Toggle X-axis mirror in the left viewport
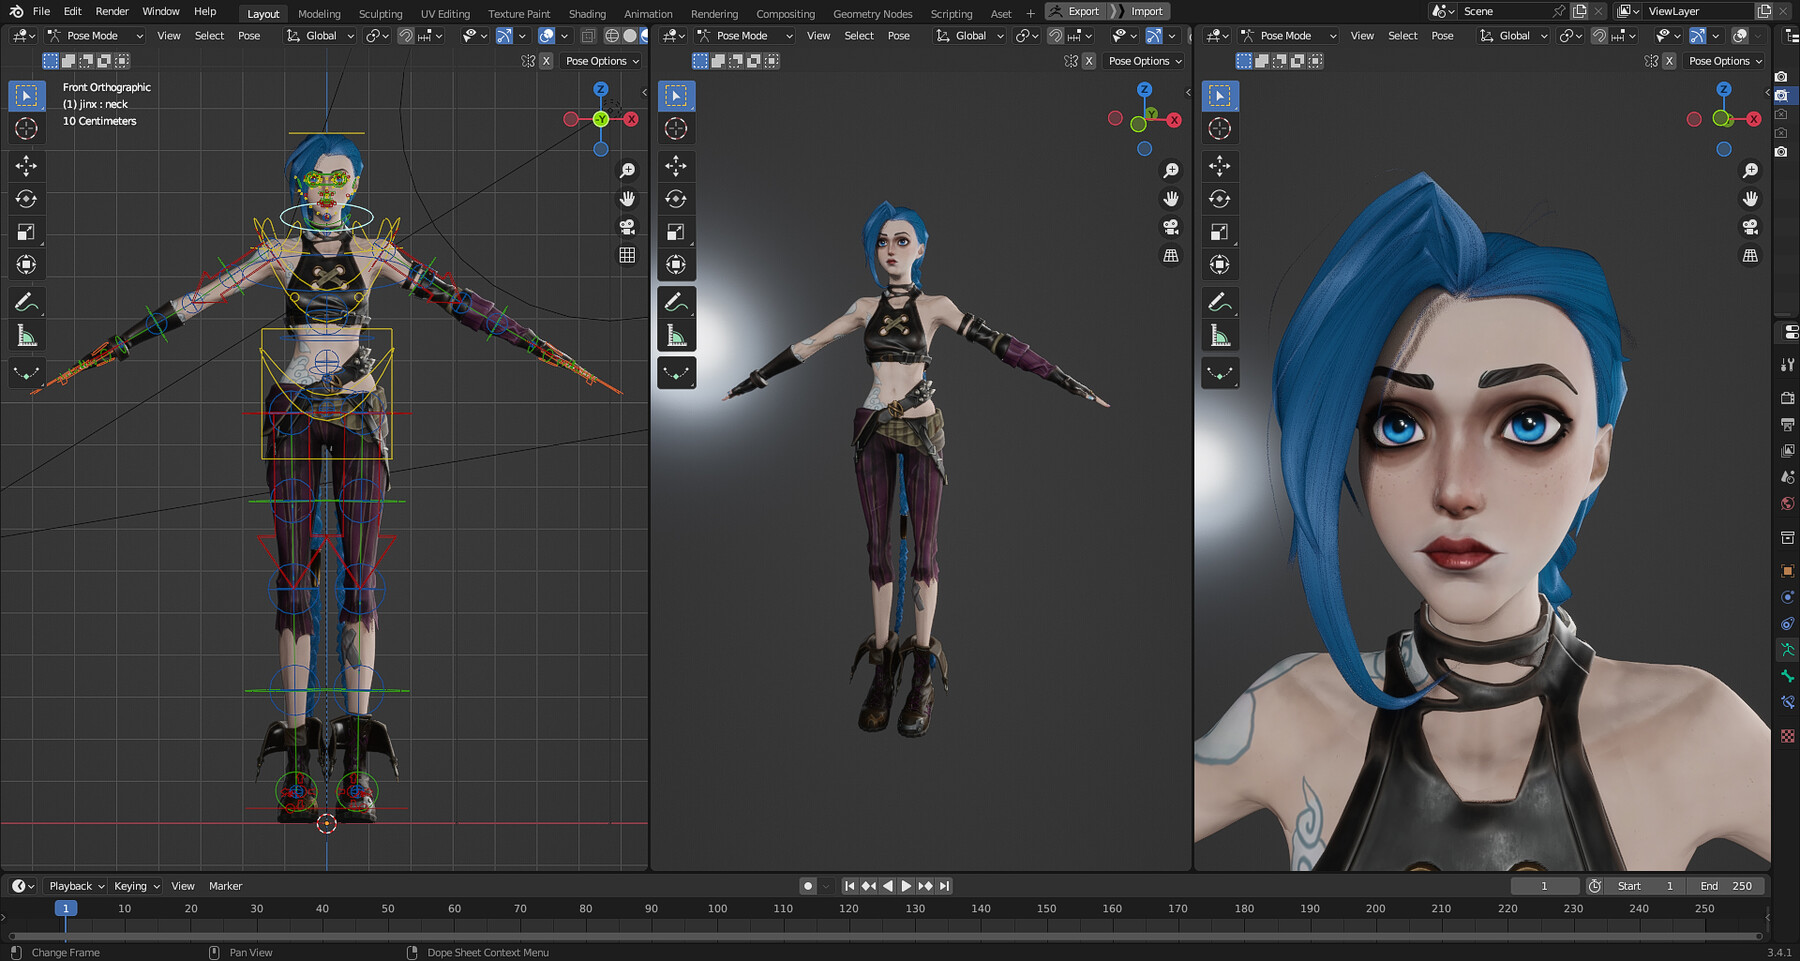The image size is (1800, 961). (546, 61)
